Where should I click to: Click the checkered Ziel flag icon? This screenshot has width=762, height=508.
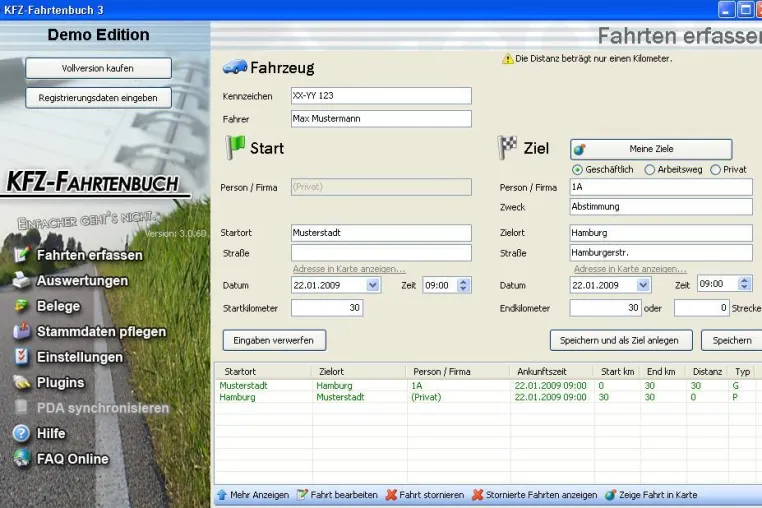(x=507, y=147)
